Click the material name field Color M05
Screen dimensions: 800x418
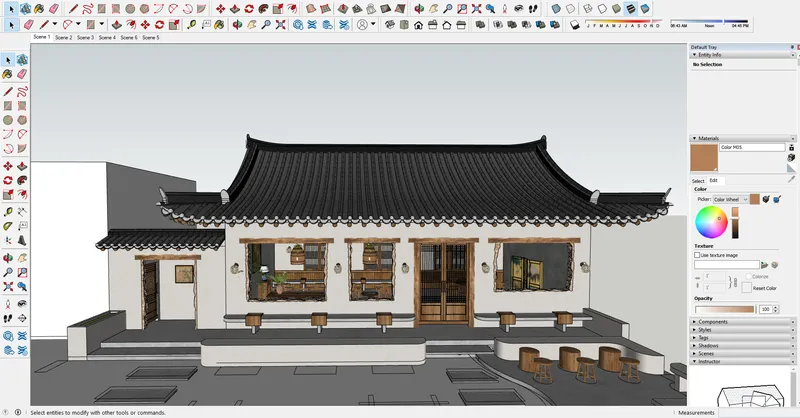752,147
